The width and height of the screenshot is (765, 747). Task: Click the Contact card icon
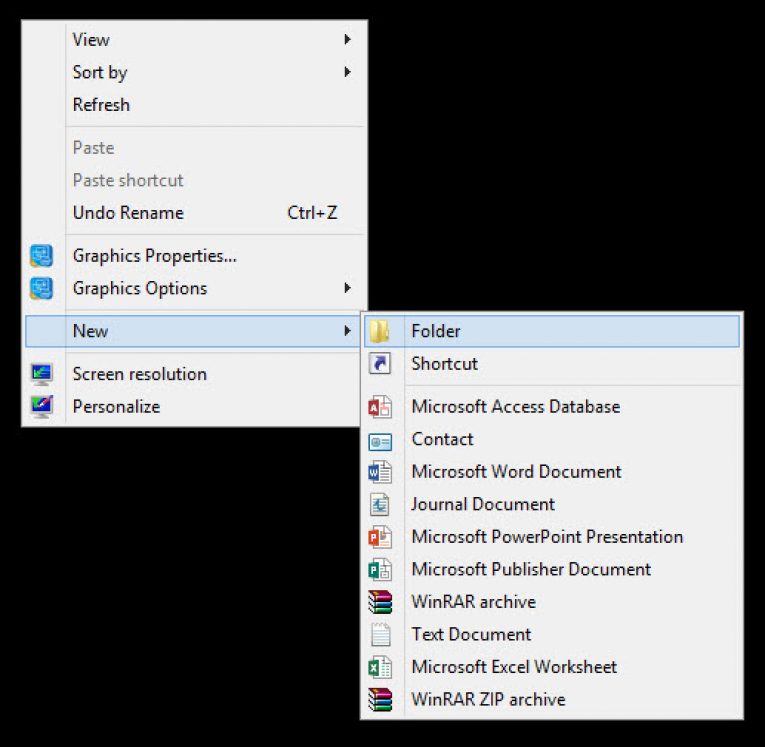[x=380, y=442]
